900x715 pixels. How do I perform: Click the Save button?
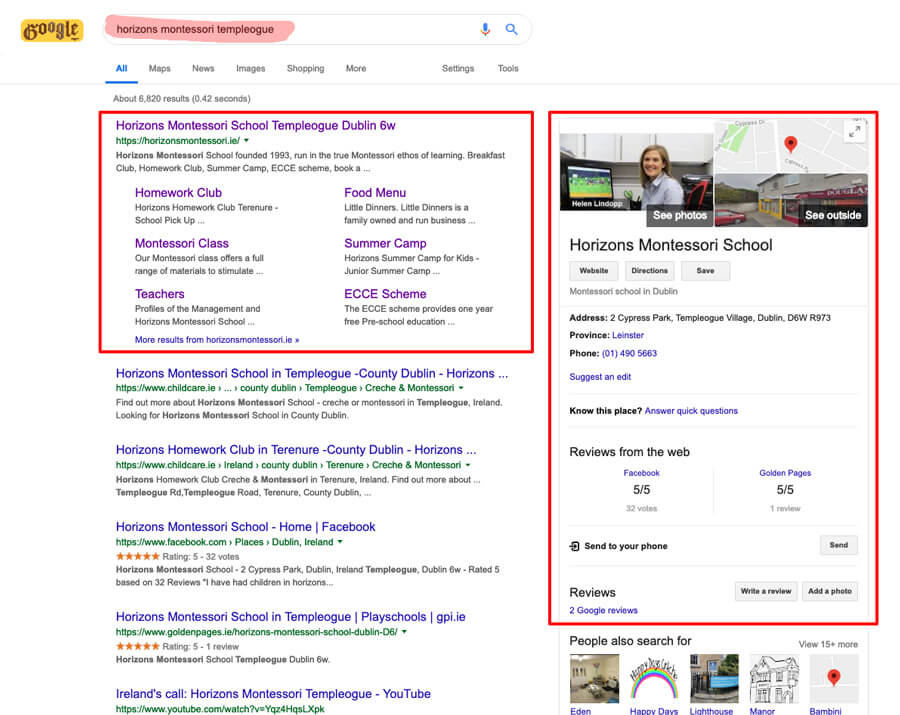(x=705, y=271)
